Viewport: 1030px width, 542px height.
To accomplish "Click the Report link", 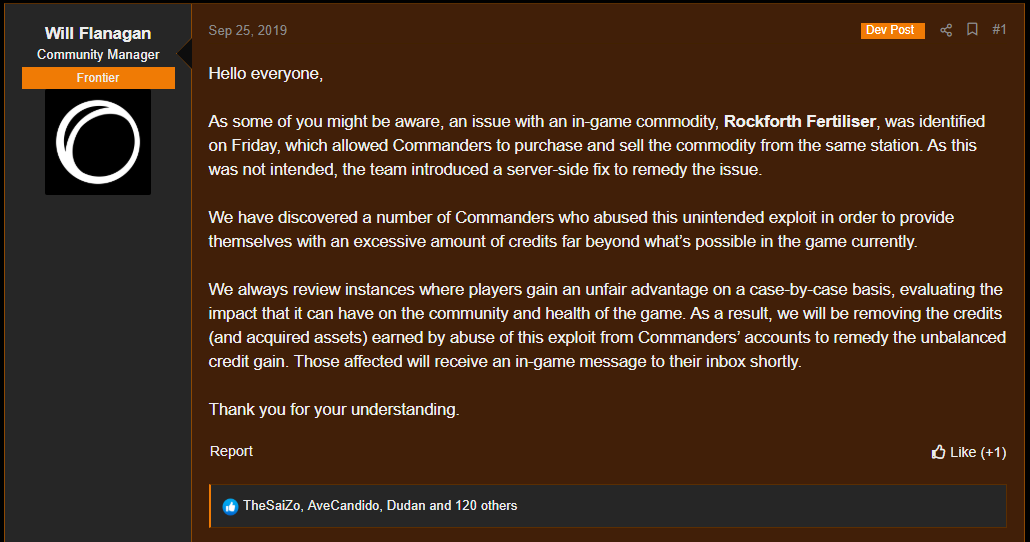I will click(231, 451).
